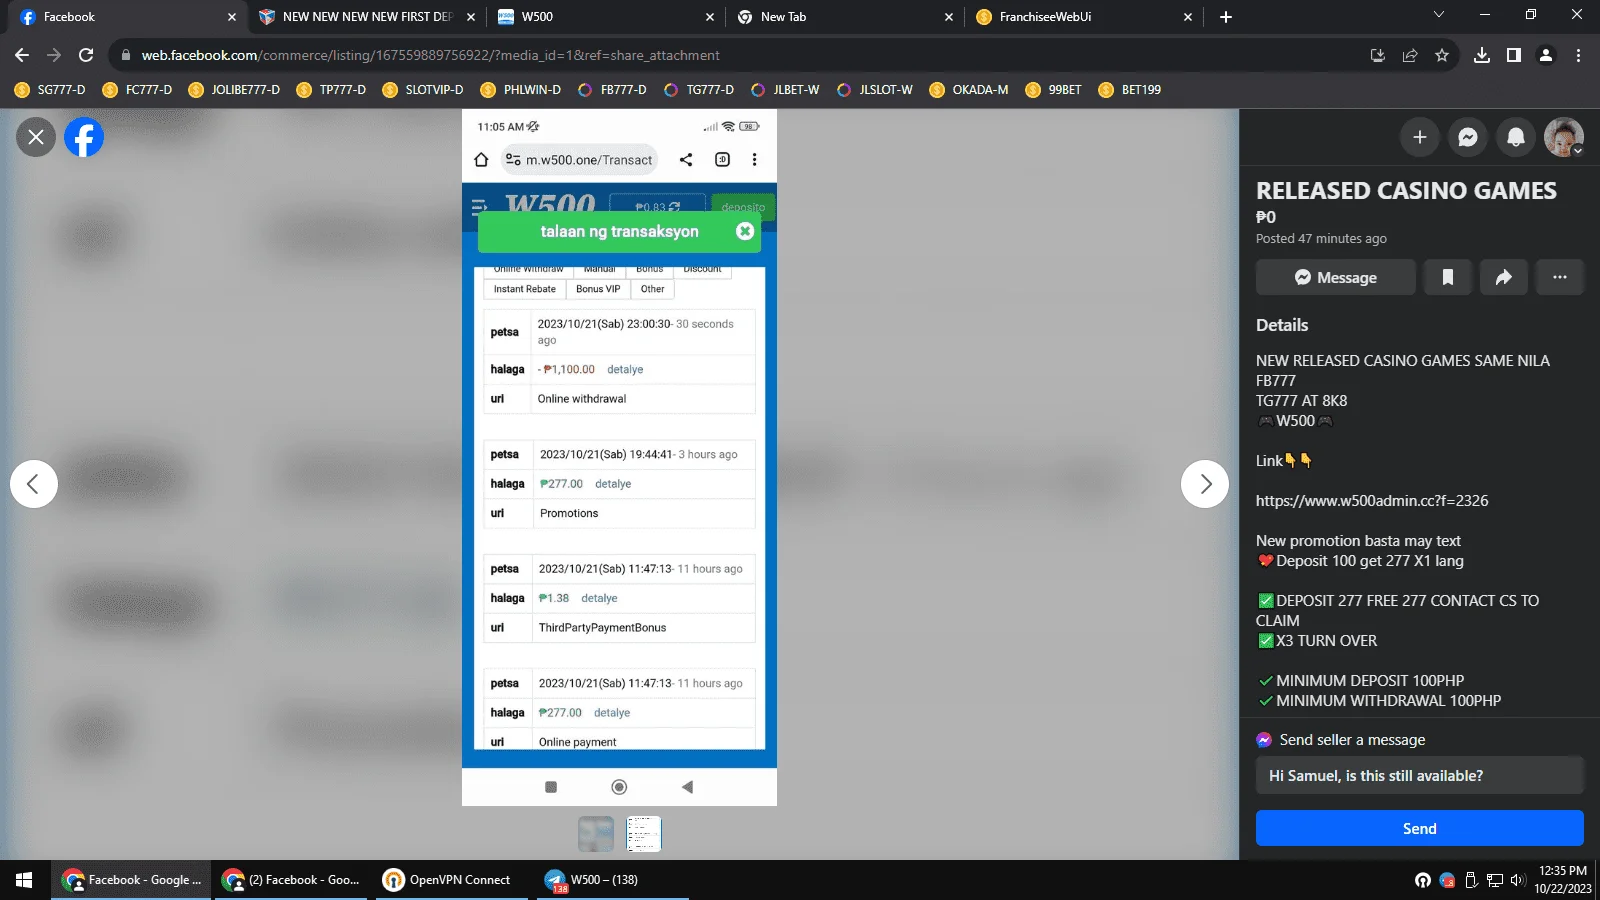
Task: Open BET199 bookmark
Action: (1130, 90)
